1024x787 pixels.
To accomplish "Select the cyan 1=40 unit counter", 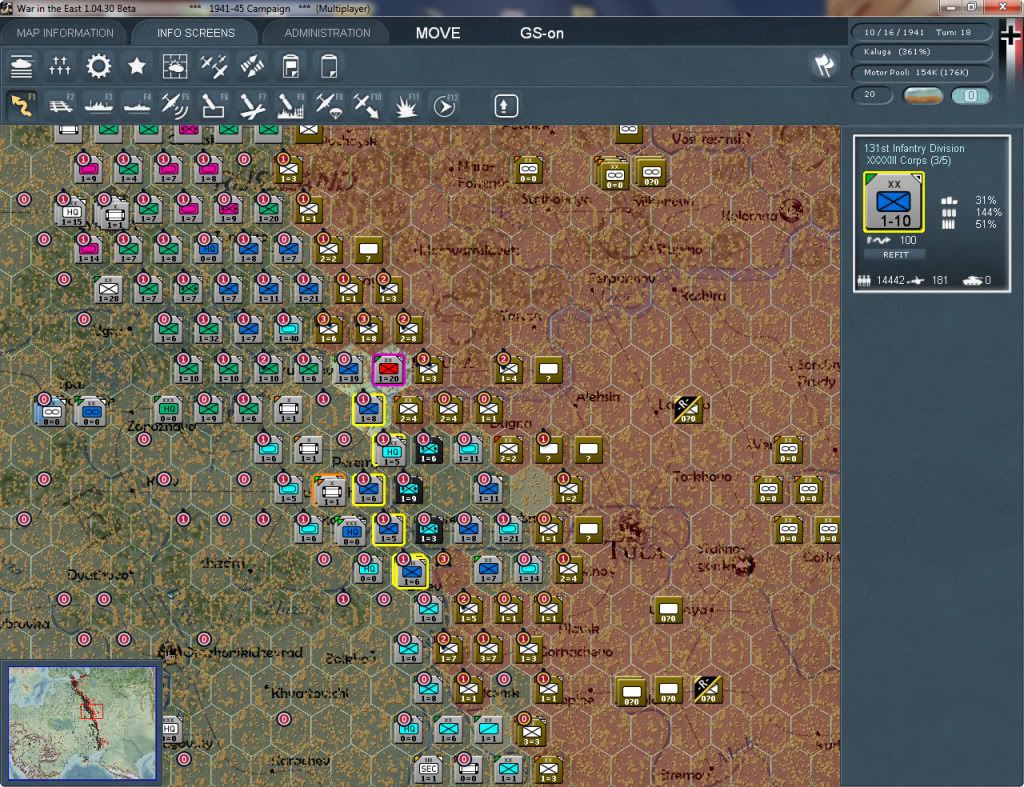I will (x=289, y=330).
